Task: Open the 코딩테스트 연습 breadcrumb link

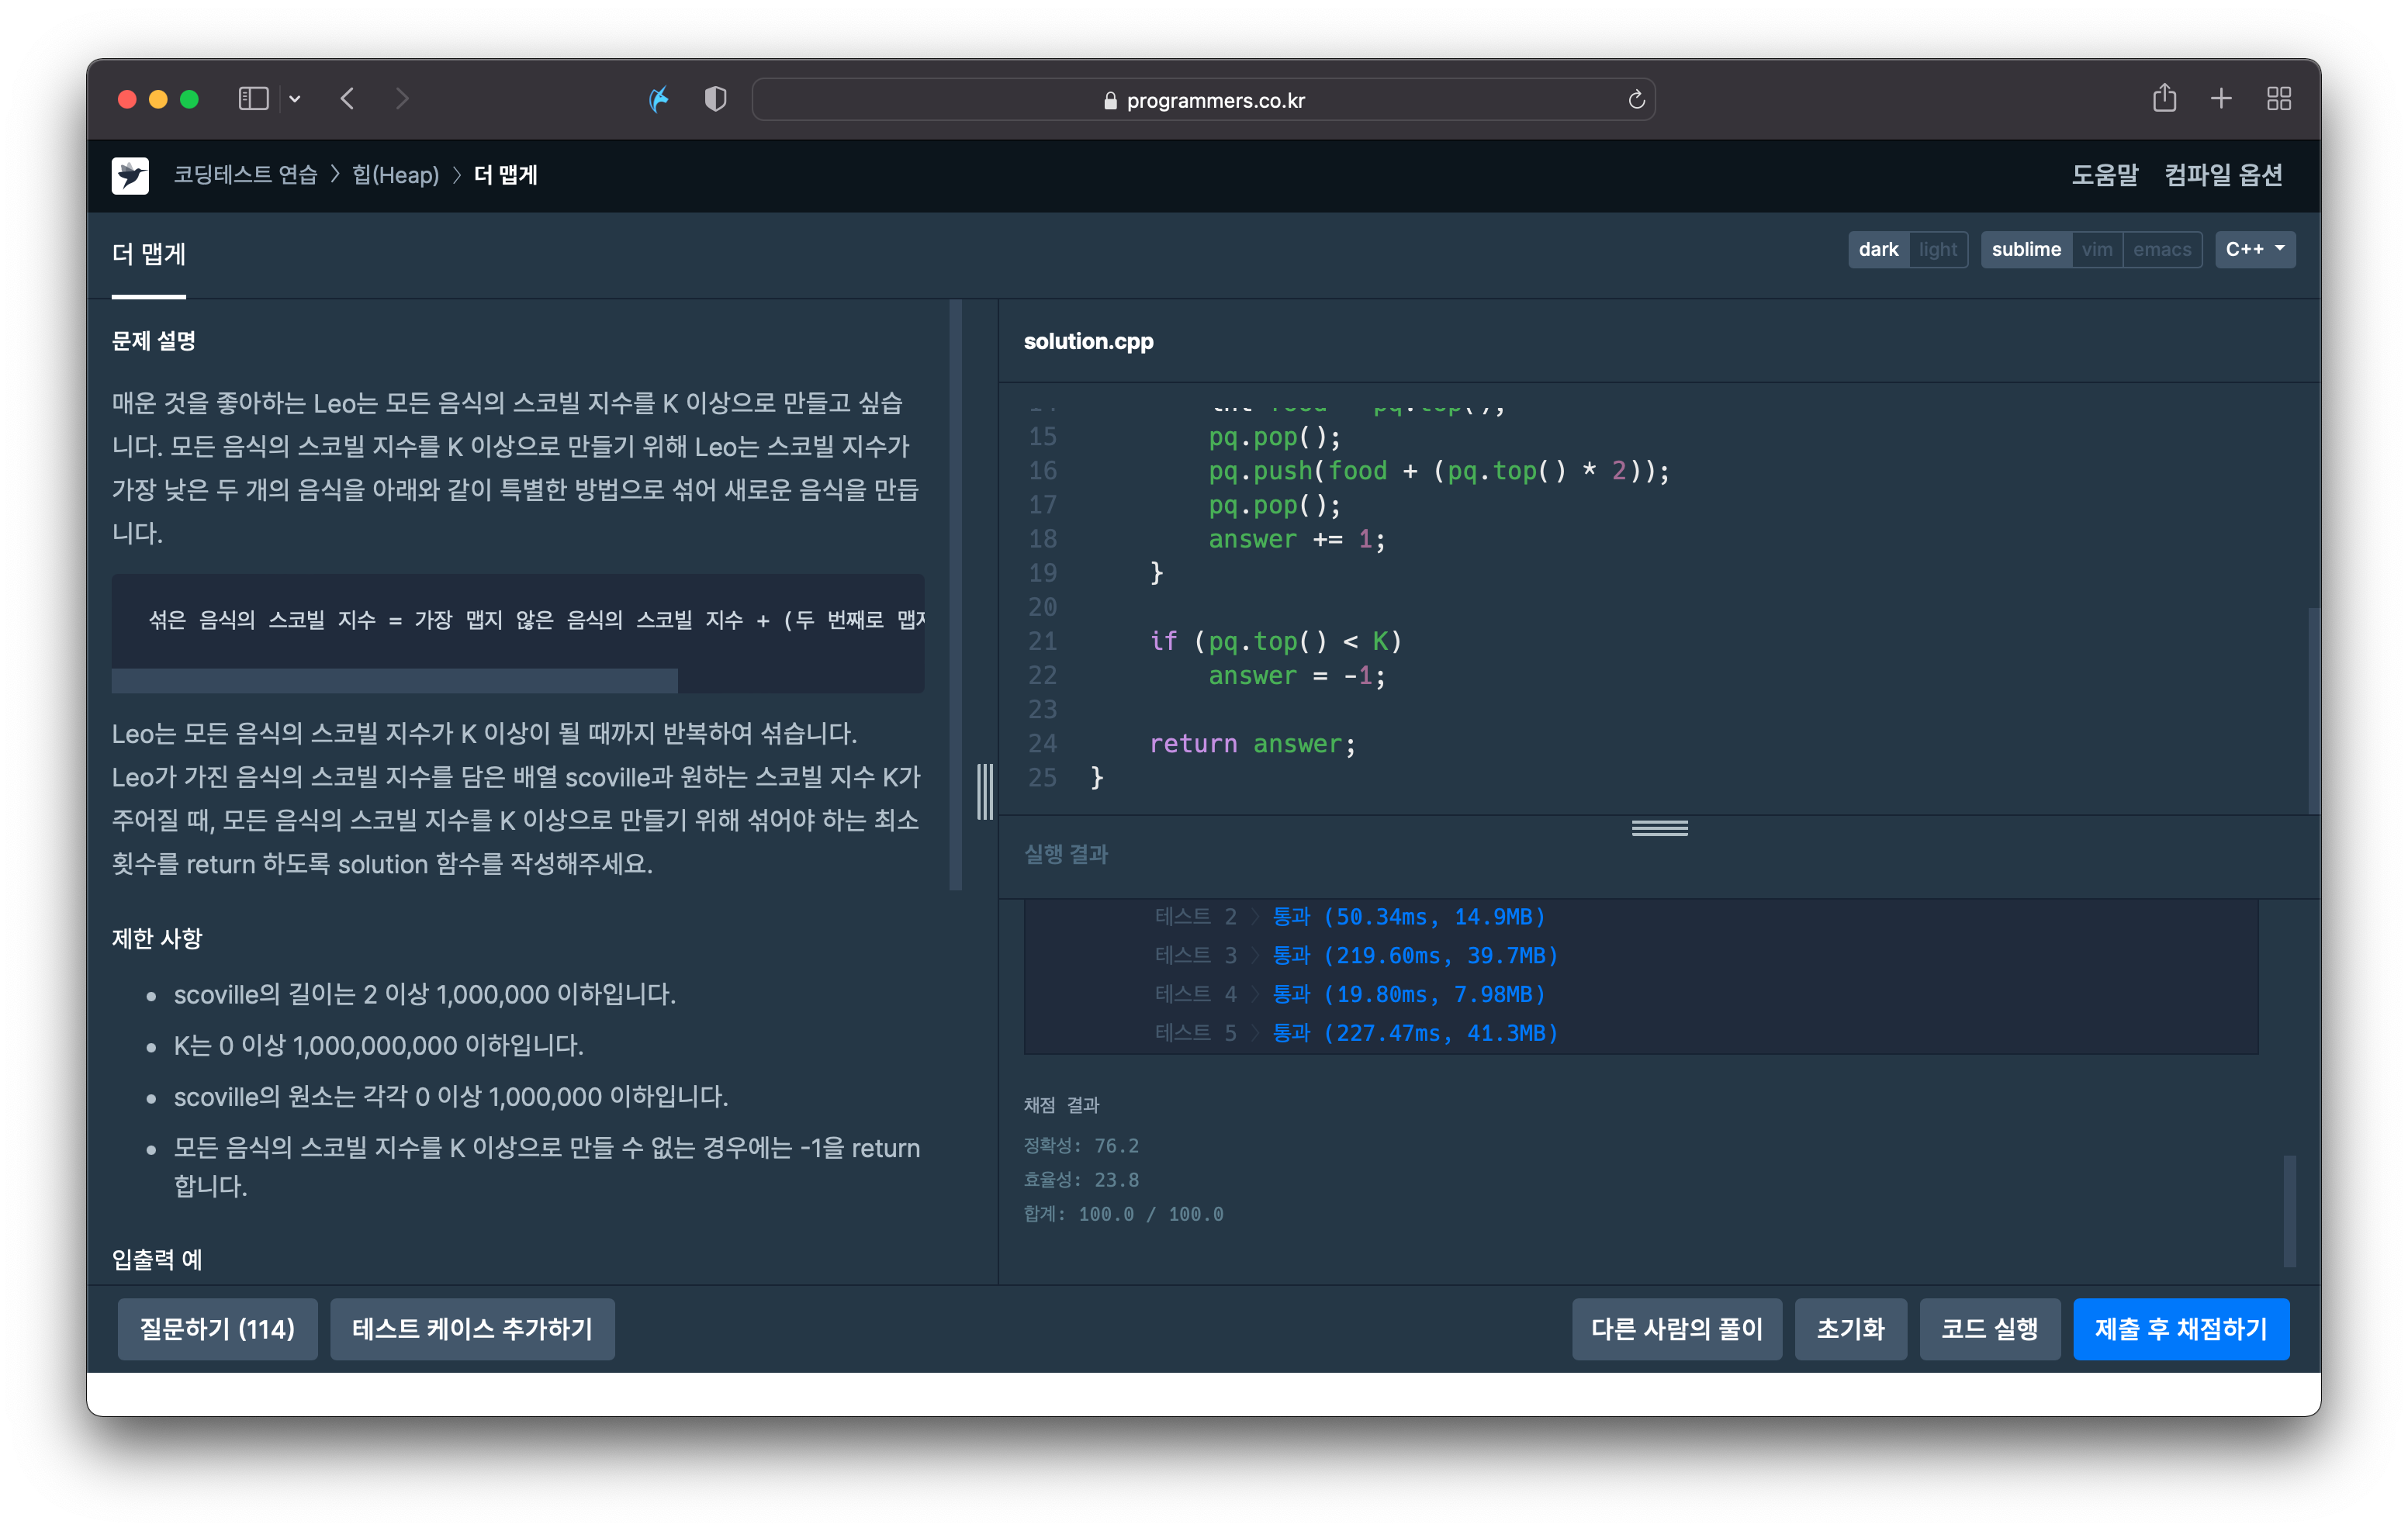Action: click(245, 175)
